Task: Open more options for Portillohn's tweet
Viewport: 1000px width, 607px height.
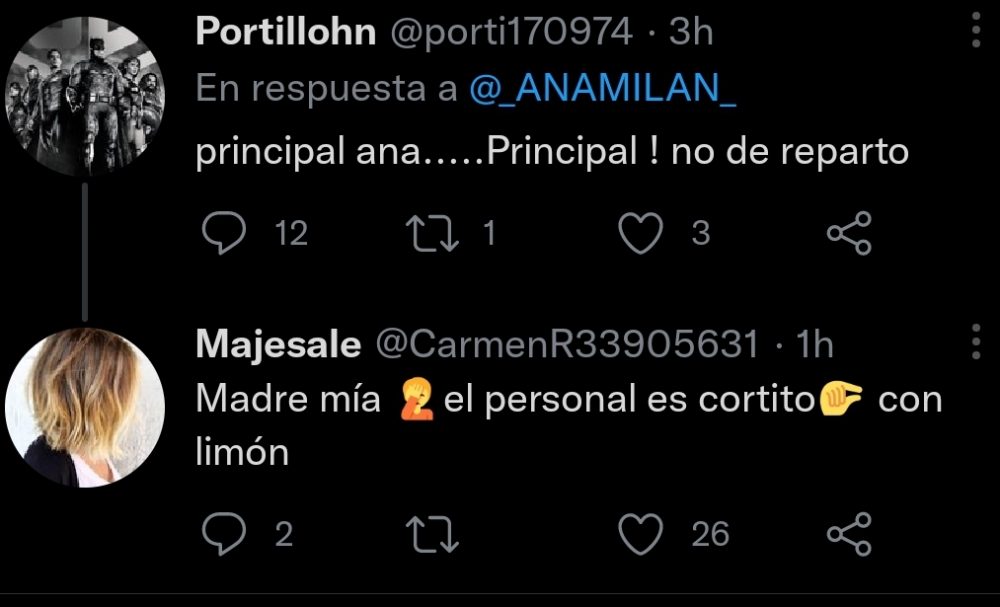Action: (x=977, y=31)
